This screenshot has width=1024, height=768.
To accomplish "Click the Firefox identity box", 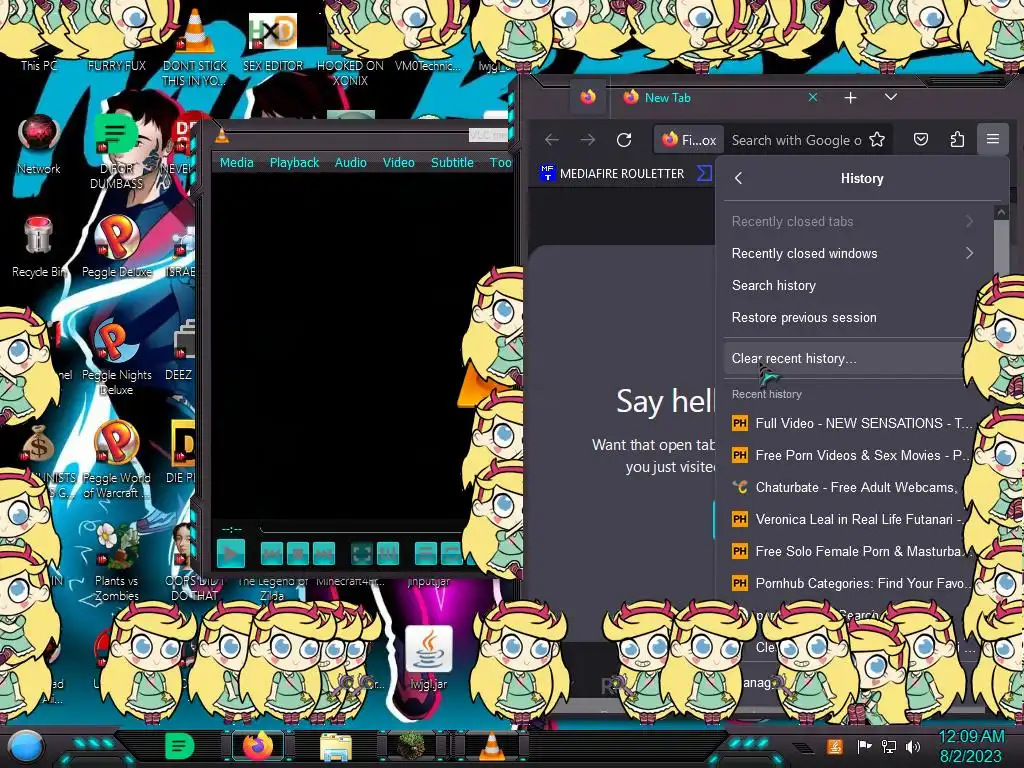I will click(689, 140).
